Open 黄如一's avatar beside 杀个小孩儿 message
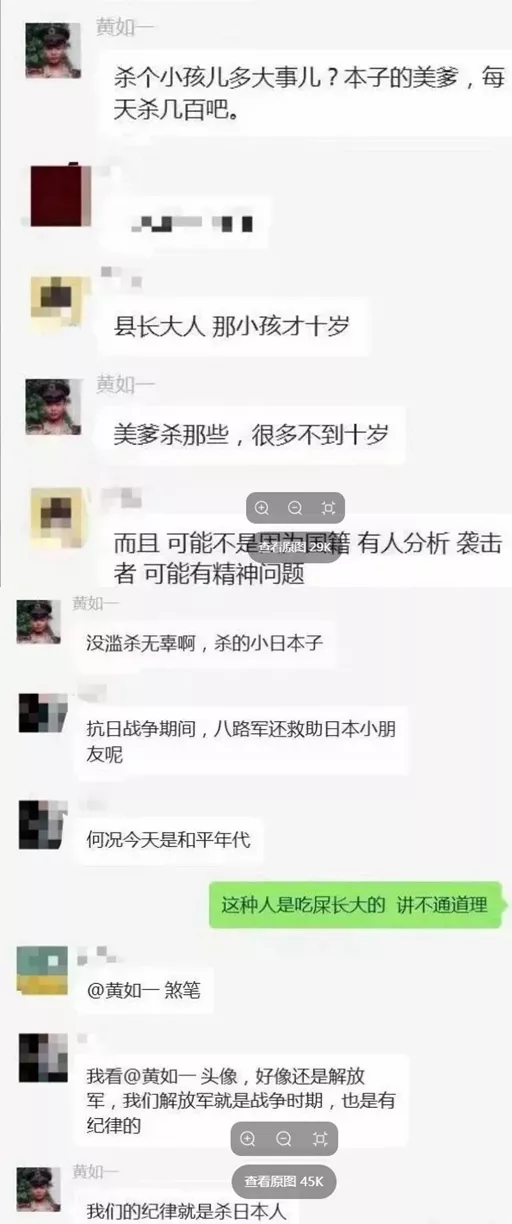The image size is (512, 1224). point(53,51)
